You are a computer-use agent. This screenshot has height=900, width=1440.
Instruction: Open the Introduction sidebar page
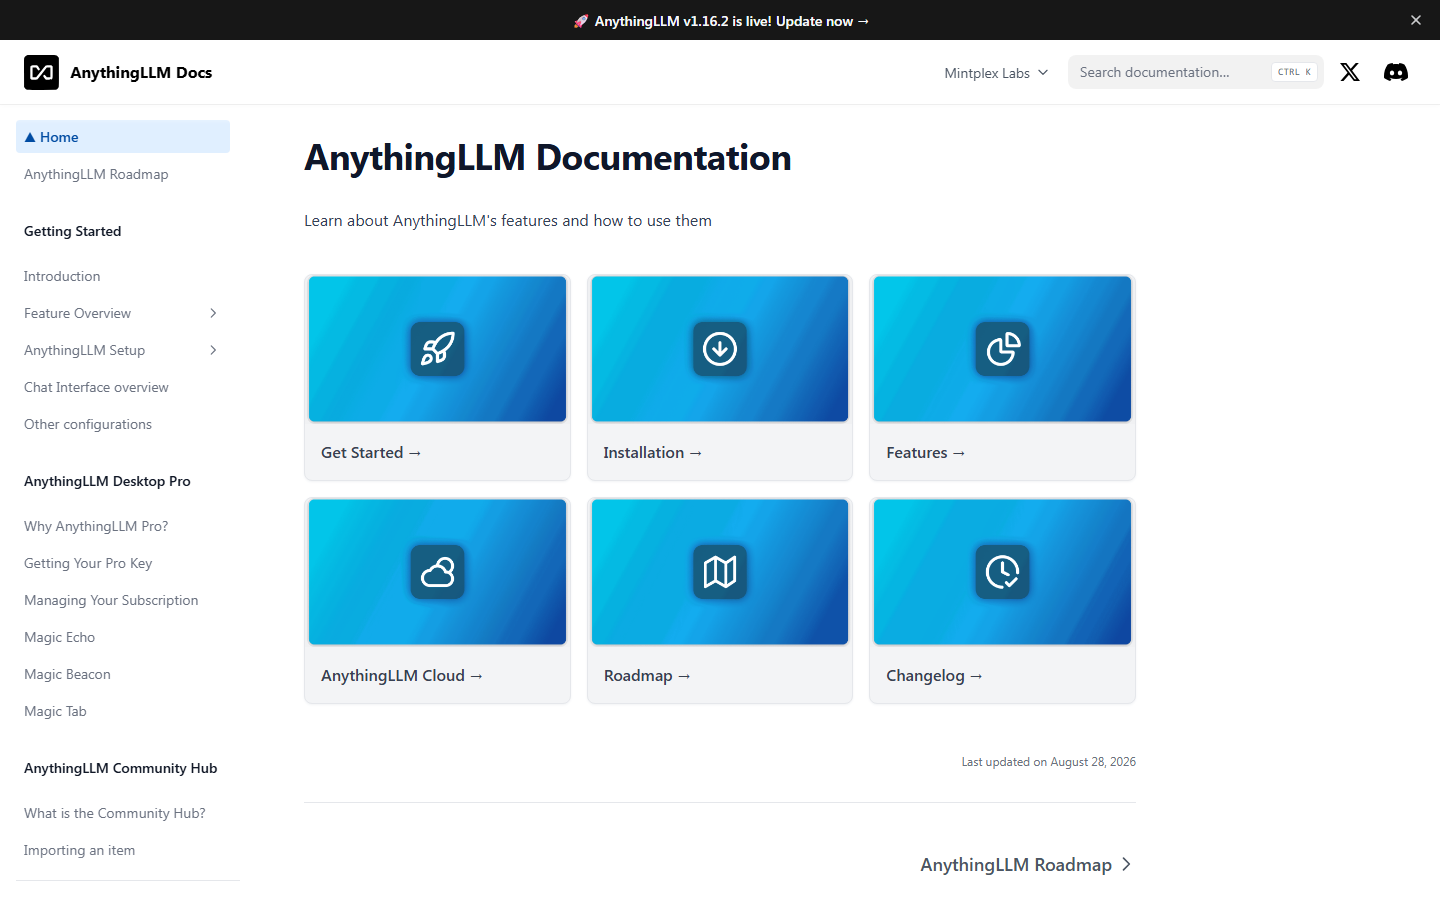[x=123, y=276]
